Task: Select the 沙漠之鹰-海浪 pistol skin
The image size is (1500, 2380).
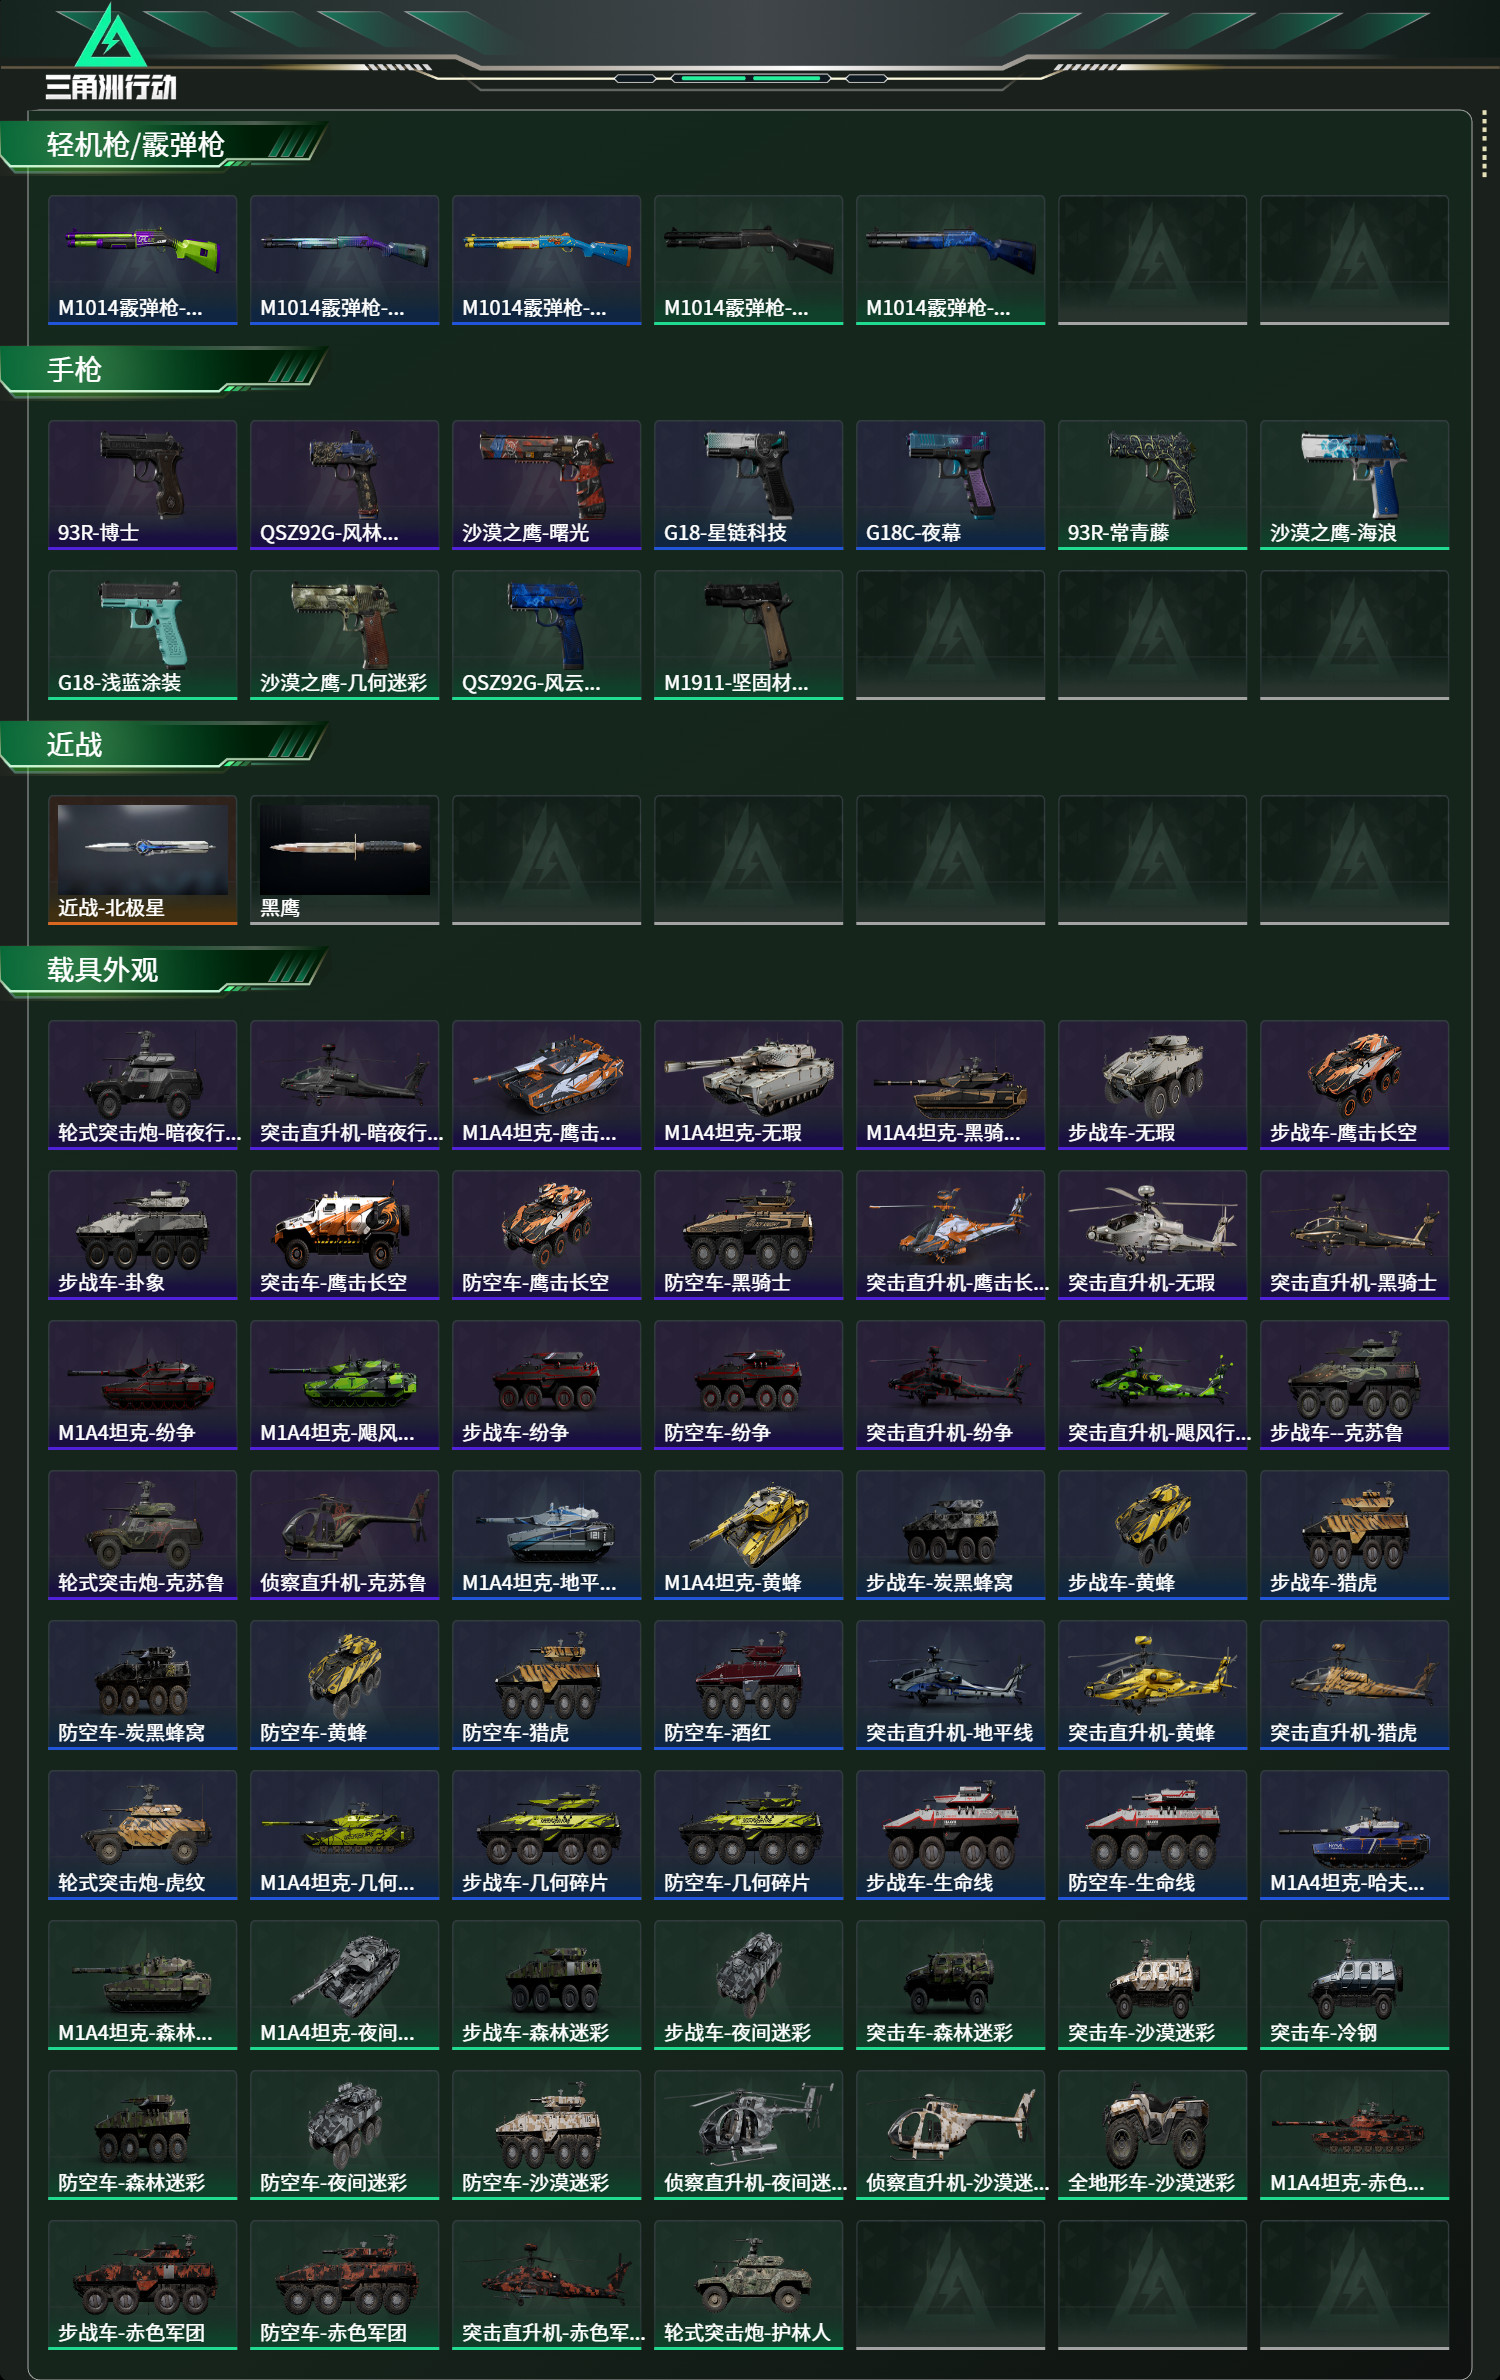Action: [x=1355, y=485]
